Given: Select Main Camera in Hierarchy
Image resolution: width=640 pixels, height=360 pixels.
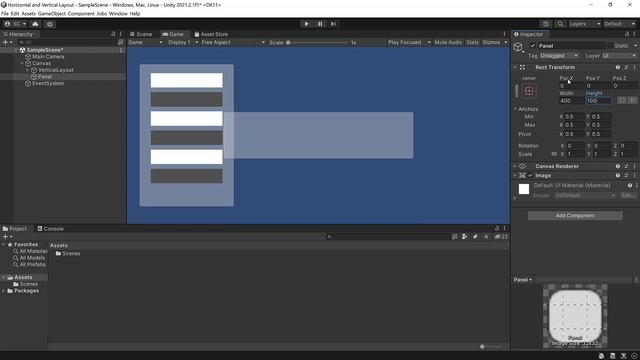Looking at the screenshot, I should pos(48,57).
